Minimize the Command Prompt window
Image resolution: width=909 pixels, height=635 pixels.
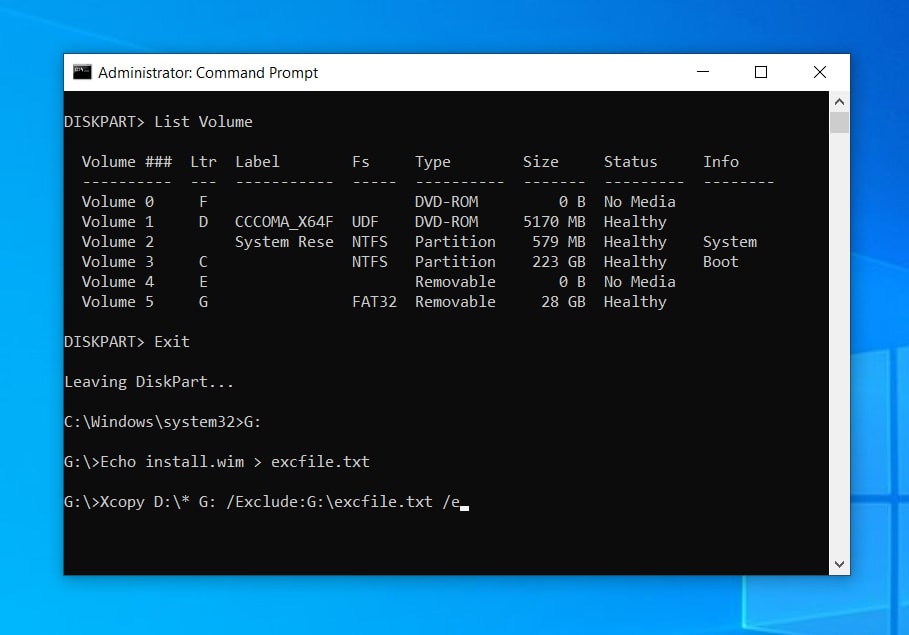tap(702, 72)
